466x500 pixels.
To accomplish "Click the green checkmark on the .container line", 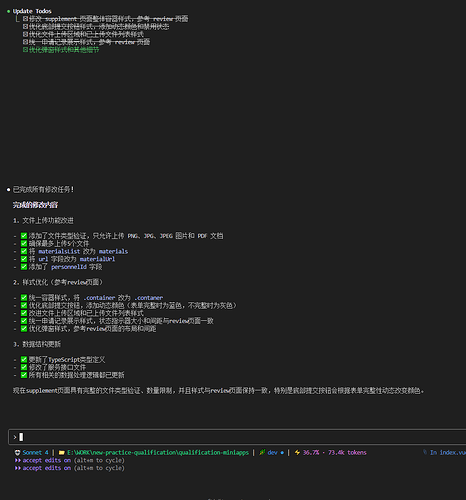I will tap(24, 297).
